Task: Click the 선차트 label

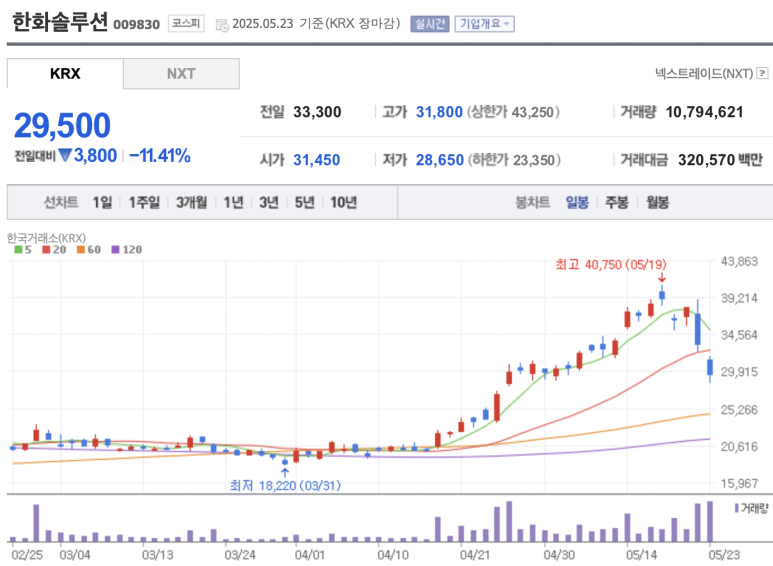Action: coord(61,202)
